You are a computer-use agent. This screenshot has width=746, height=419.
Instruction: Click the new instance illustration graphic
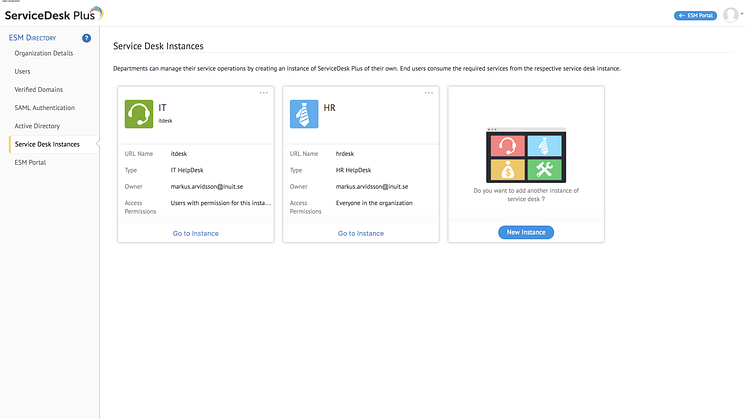click(525, 156)
